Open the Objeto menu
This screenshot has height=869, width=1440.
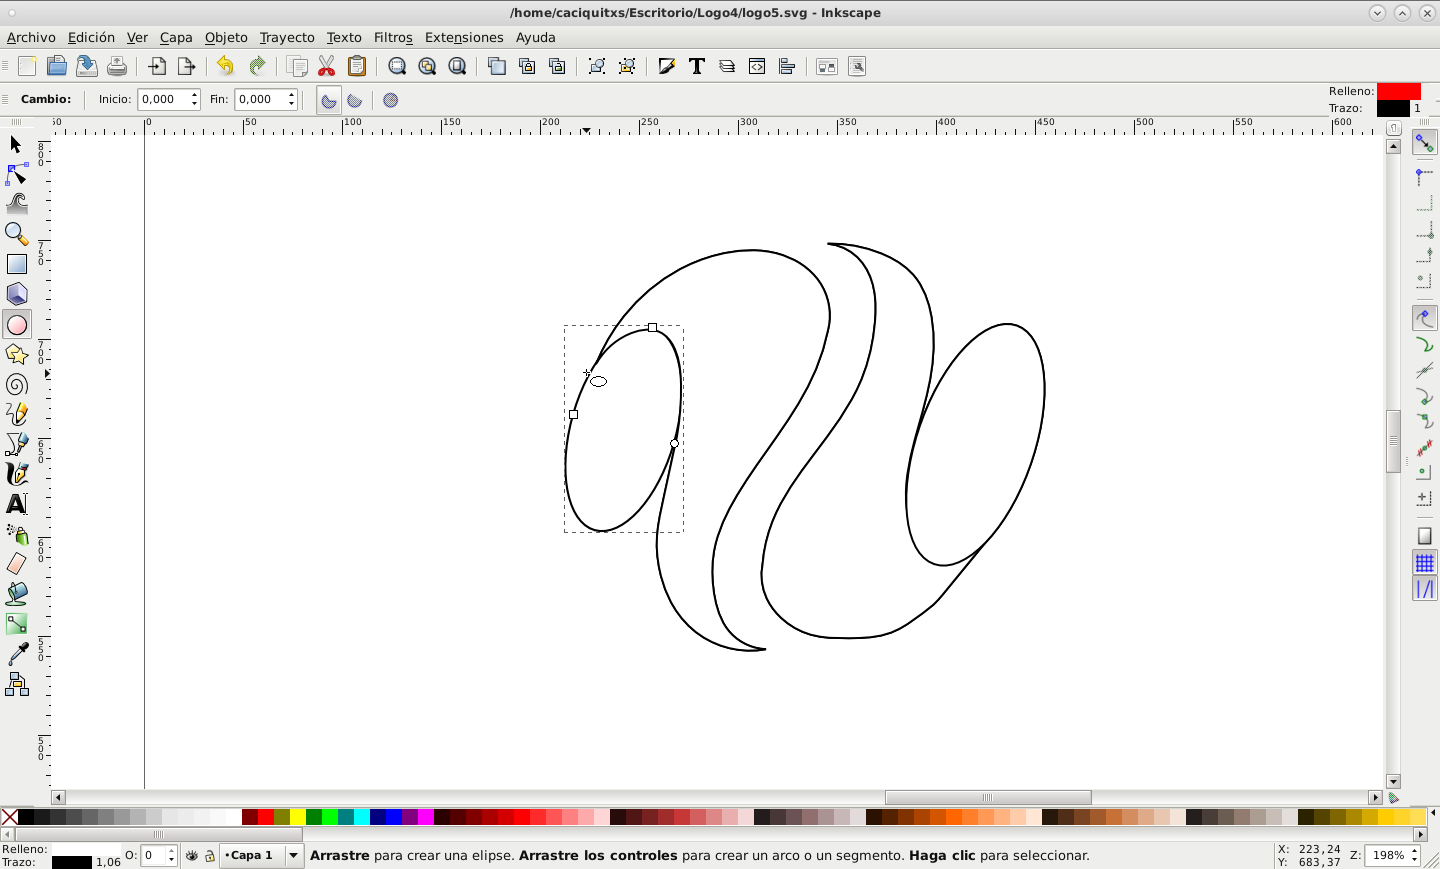click(226, 37)
